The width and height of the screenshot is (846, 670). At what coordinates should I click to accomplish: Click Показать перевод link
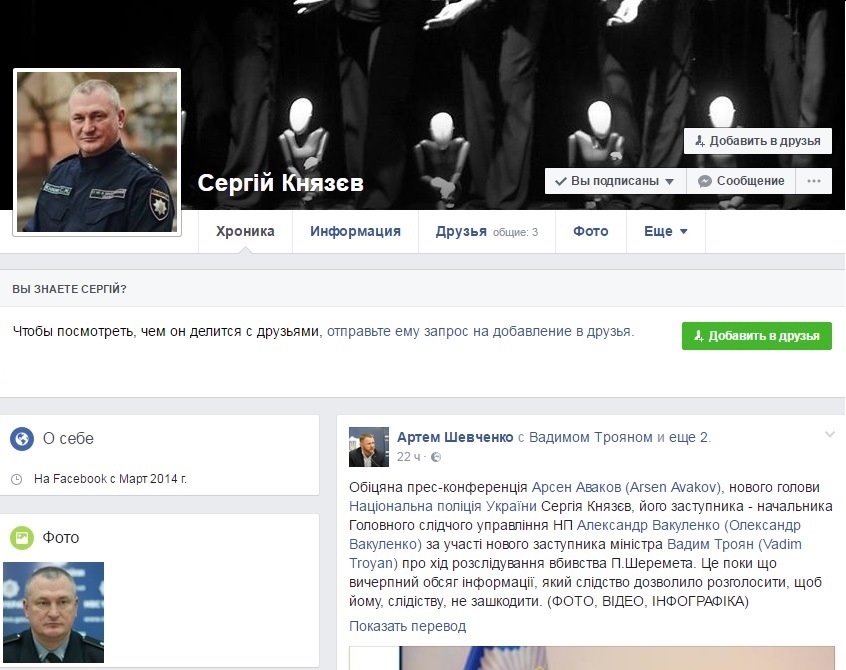[407, 626]
